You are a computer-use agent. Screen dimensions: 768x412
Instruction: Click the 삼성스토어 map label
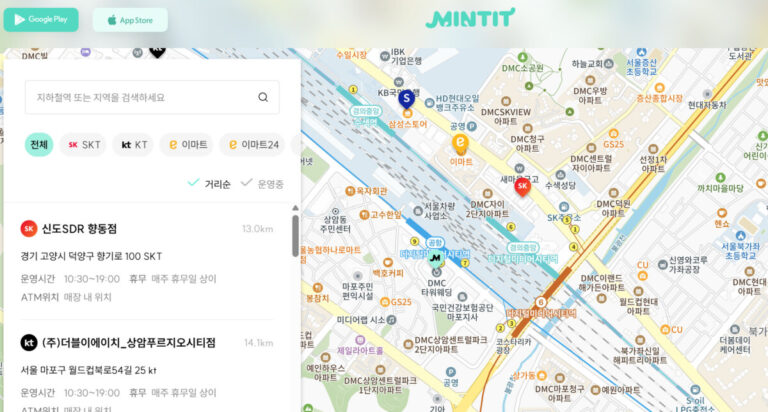(x=408, y=124)
